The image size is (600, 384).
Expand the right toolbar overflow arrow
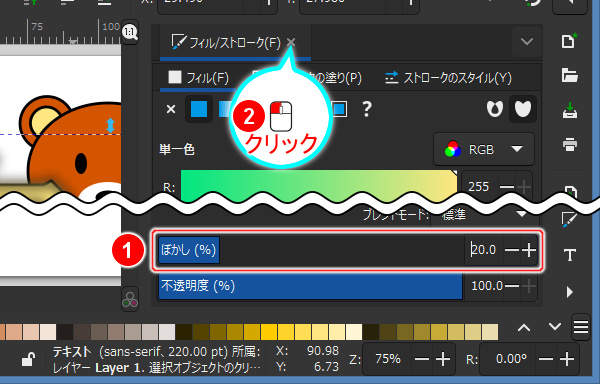point(570,292)
